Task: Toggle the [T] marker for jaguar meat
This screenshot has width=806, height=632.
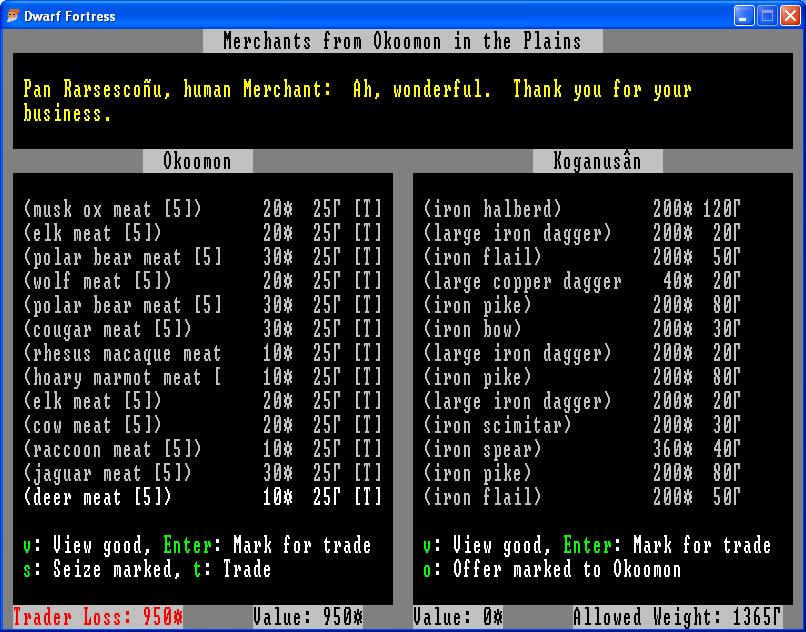Action: pyautogui.click(x=368, y=473)
